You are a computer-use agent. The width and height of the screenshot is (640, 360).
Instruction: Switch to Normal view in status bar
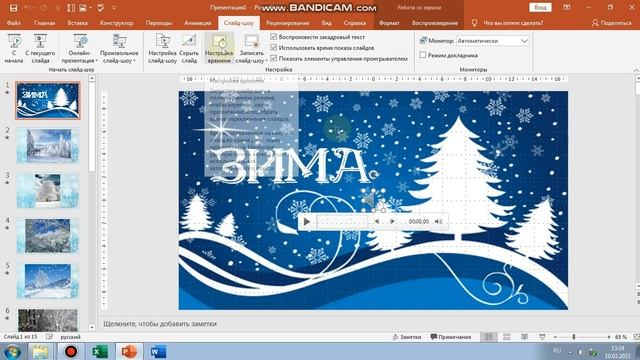tap(489, 337)
